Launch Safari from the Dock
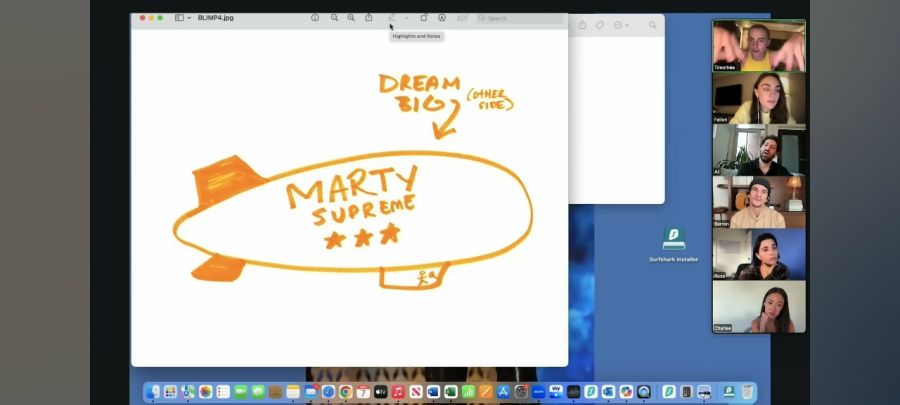900x405 pixels. click(x=328, y=392)
